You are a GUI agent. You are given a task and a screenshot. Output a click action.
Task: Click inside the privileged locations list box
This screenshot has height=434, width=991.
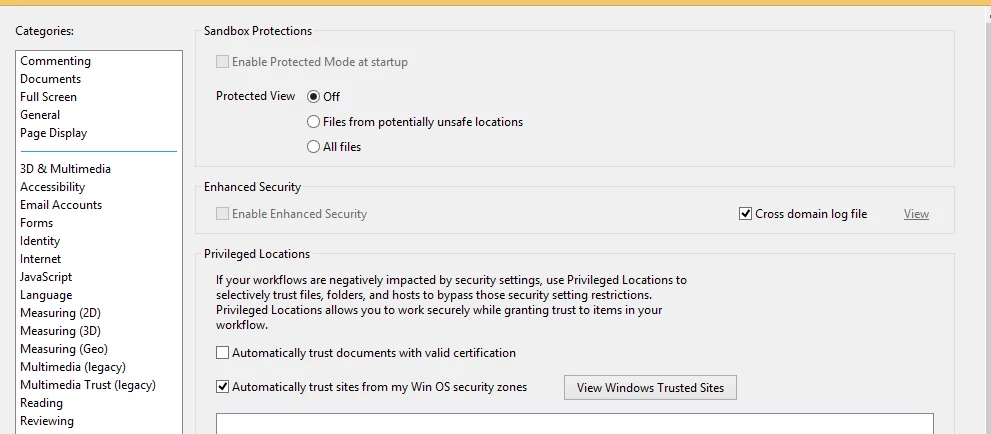tap(575, 424)
